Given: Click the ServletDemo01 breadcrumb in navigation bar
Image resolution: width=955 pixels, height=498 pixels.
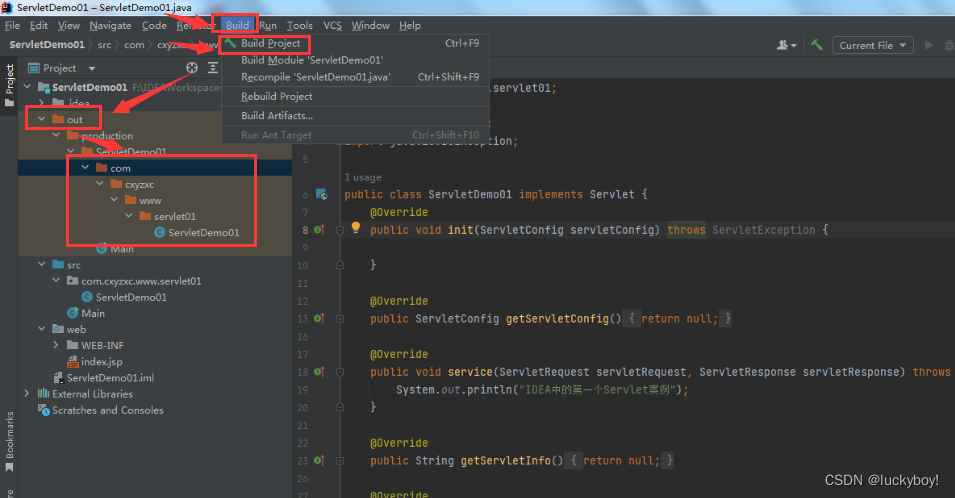Looking at the screenshot, I should click(x=47, y=44).
